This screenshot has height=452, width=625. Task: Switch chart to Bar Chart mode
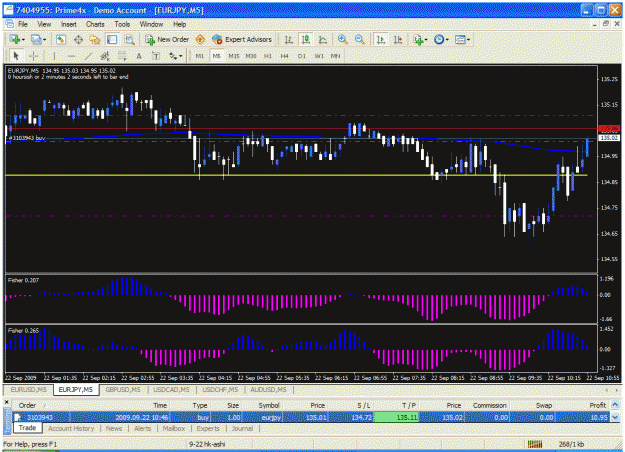(x=289, y=39)
